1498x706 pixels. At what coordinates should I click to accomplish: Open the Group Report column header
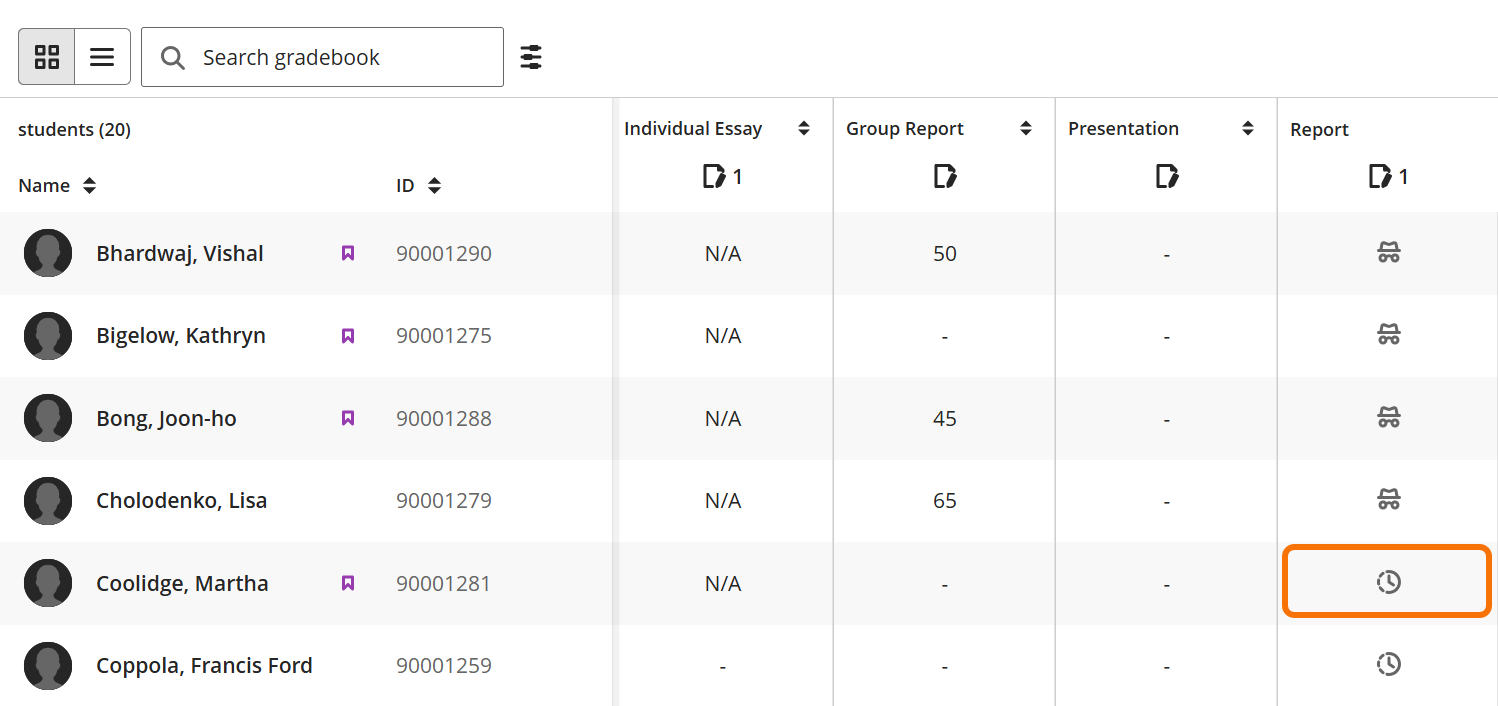click(905, 128)
